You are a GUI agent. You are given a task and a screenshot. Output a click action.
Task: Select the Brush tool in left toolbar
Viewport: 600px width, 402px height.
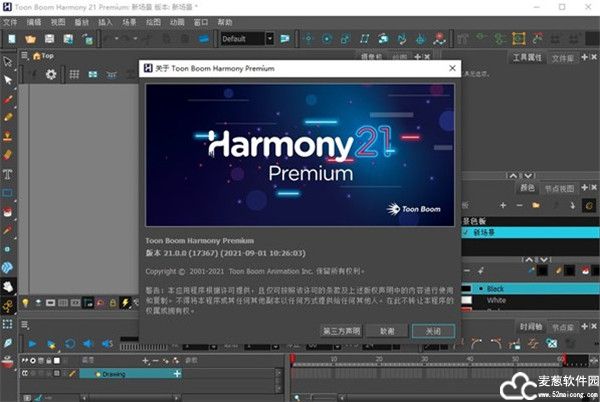tap(8, 100)
